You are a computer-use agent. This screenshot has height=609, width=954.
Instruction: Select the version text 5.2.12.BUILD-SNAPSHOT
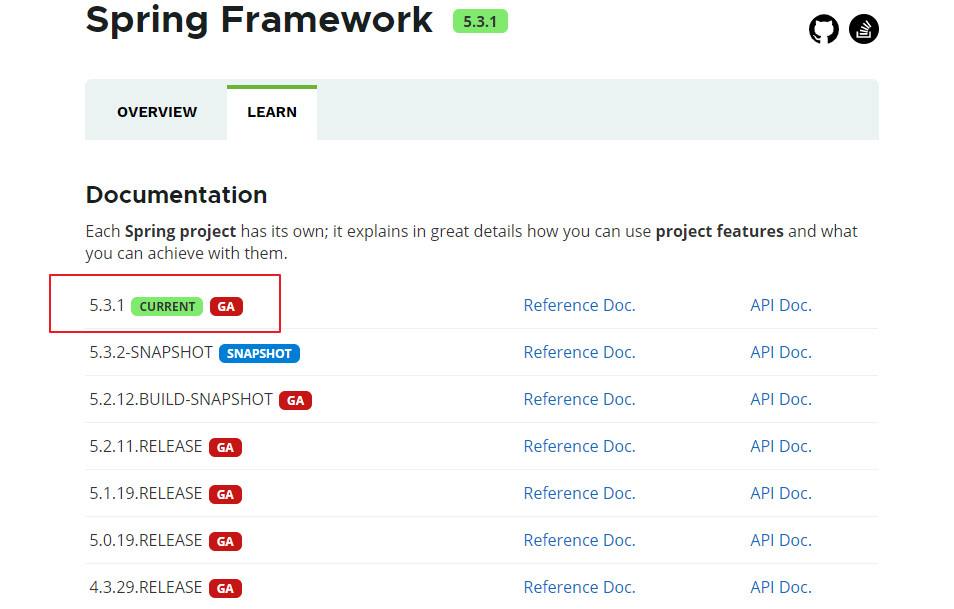[x=181, y=399]
